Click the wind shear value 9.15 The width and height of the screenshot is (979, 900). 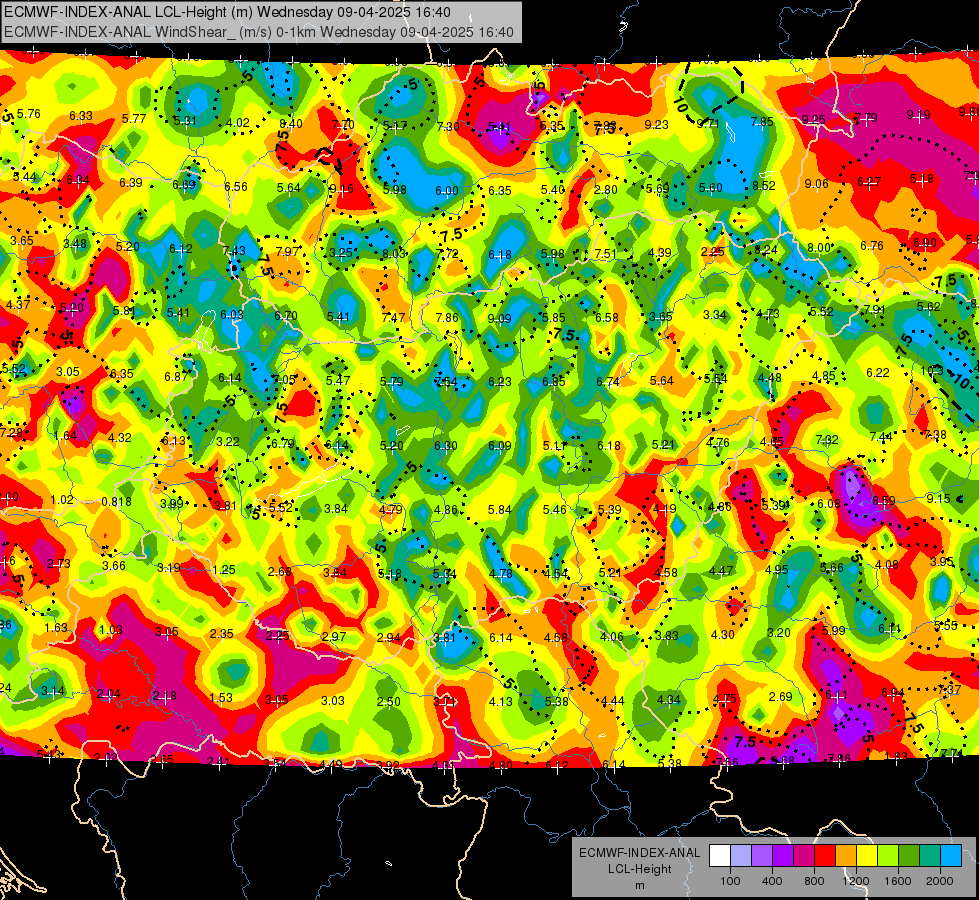coord(938,498)
